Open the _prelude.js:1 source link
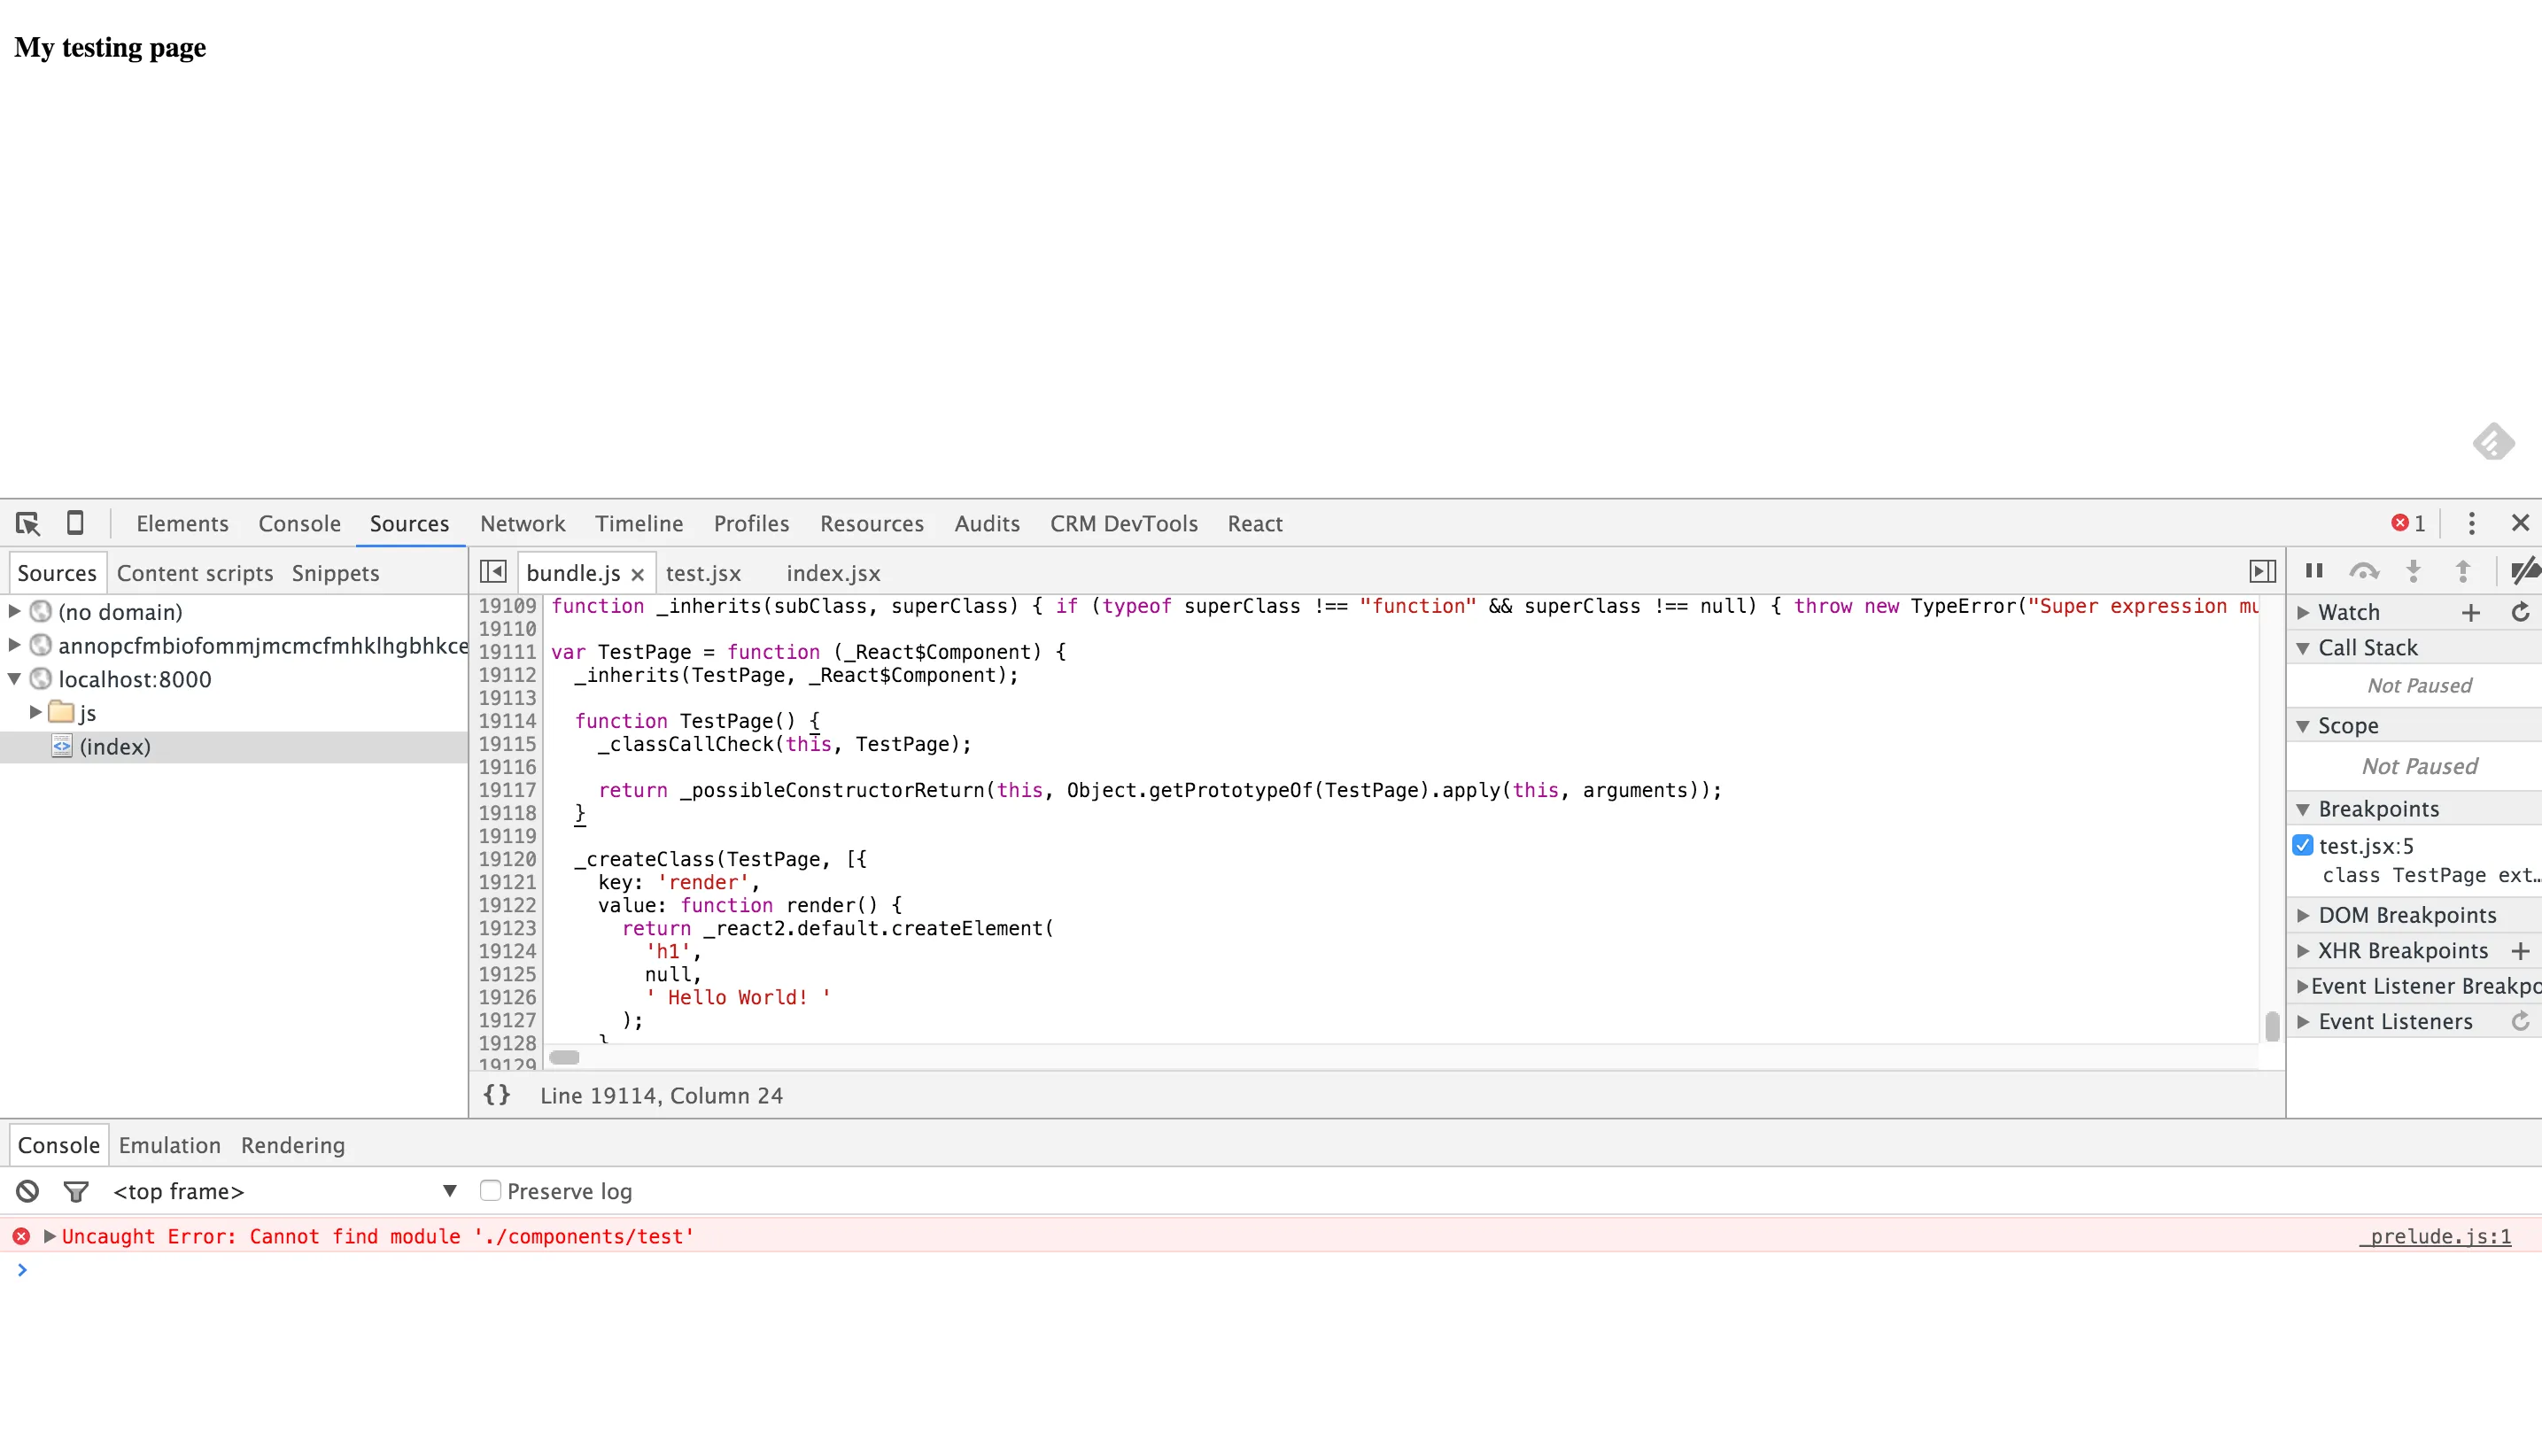The width and height of the screenshot is (2542, 1456). pos(2435,1237)
